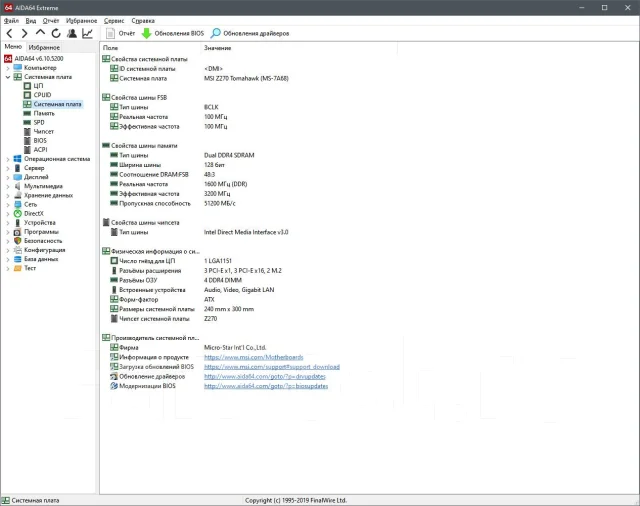Go back with the left arrow toolbar icon
The image size is (640, 506).
pyautogui.click(x=10, y=33)
